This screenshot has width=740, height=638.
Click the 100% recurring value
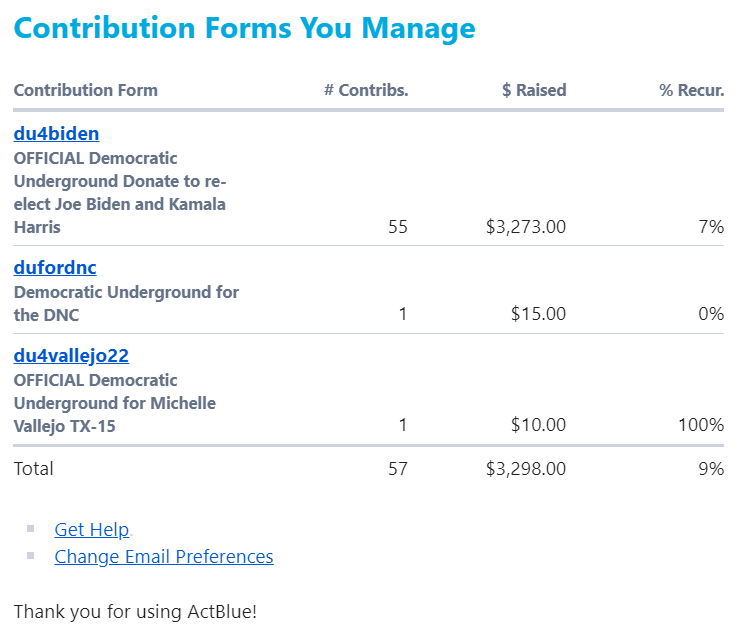click(701, 425)
